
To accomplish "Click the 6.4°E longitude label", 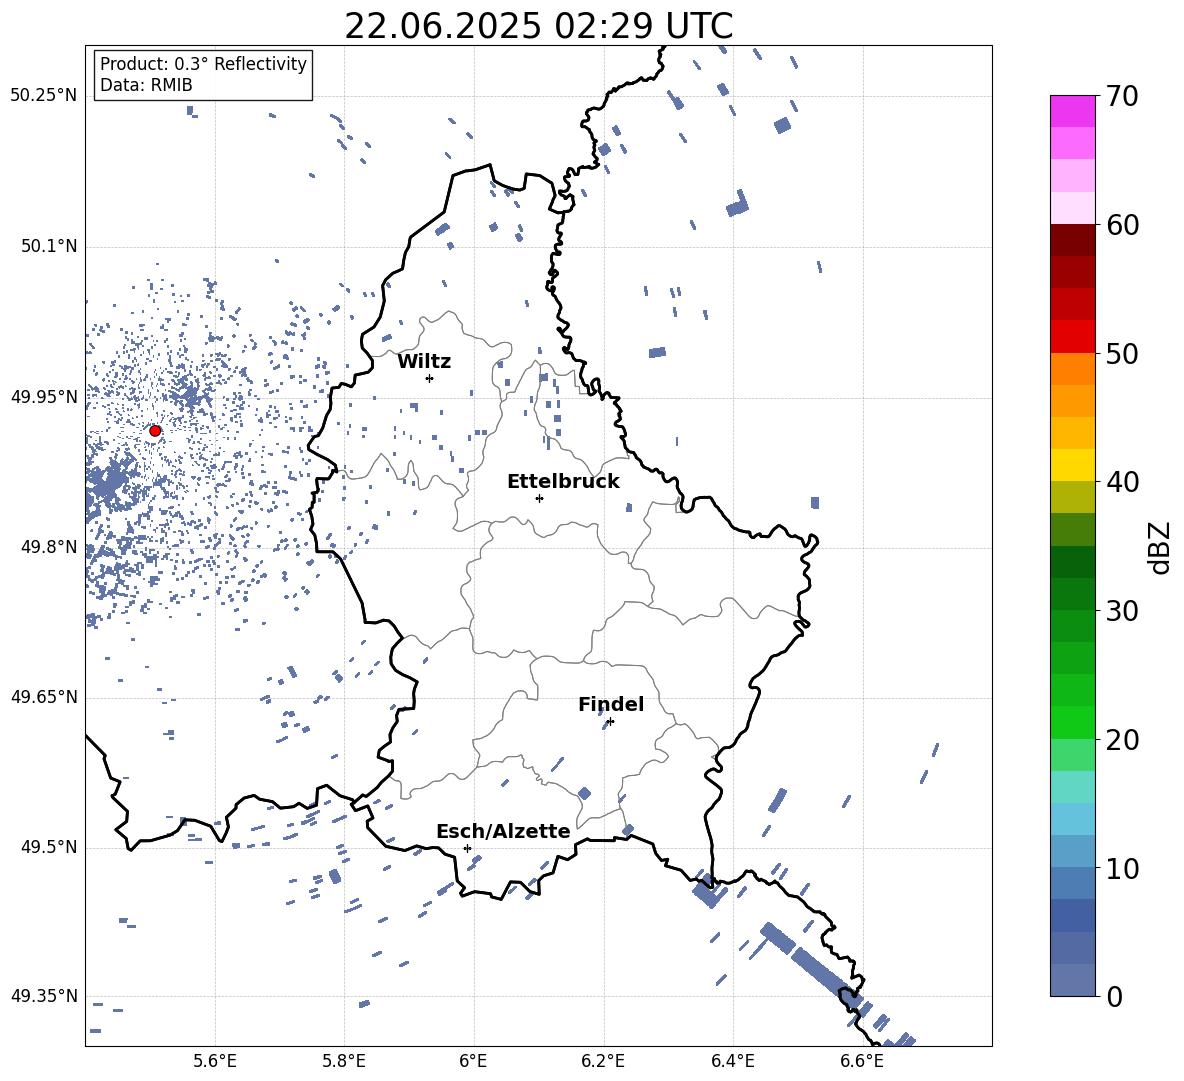I will pos(732,1061).
